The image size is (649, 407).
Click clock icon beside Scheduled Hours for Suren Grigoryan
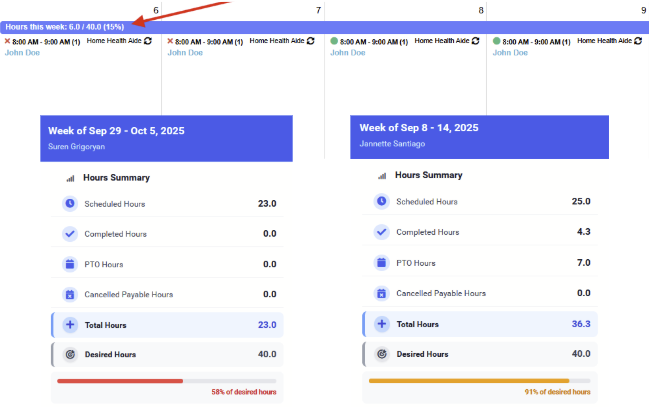(x=70, y=204)
